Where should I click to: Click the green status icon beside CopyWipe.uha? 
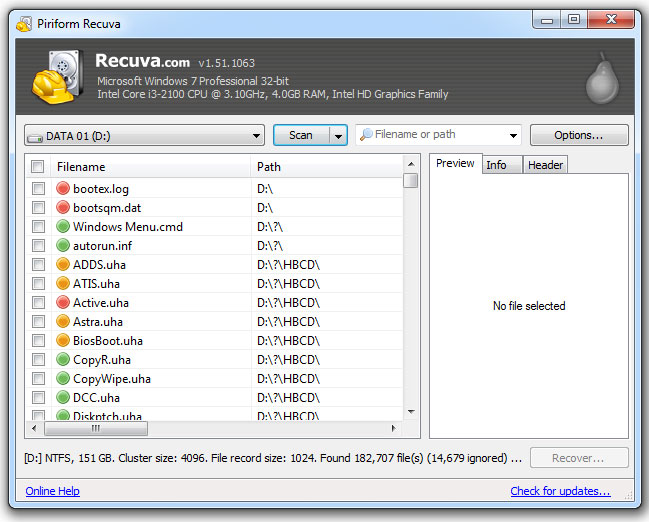tap(63, 379)
